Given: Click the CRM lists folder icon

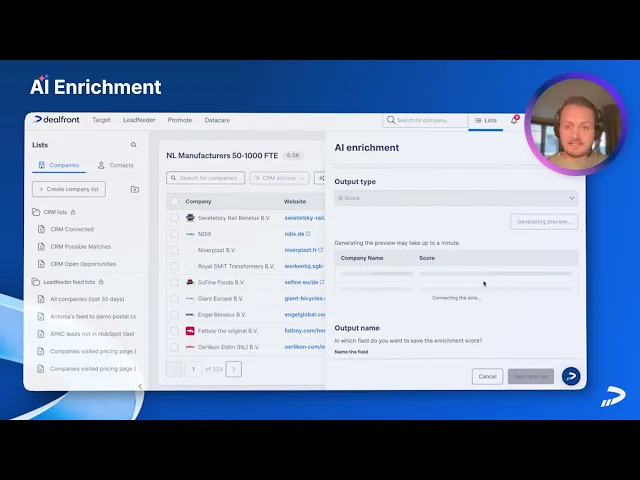Looking at the screenshot, I should [x=36, y=212].
